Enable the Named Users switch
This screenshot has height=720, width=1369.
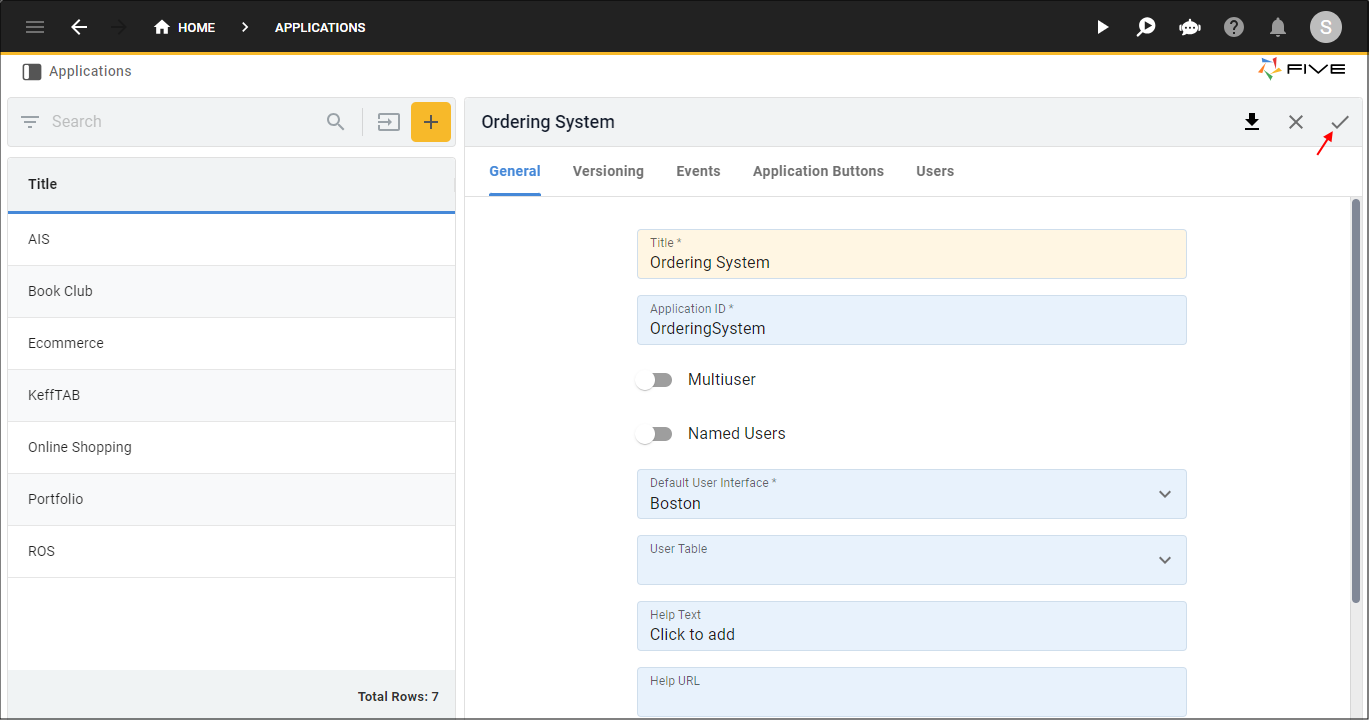[655, 434]
